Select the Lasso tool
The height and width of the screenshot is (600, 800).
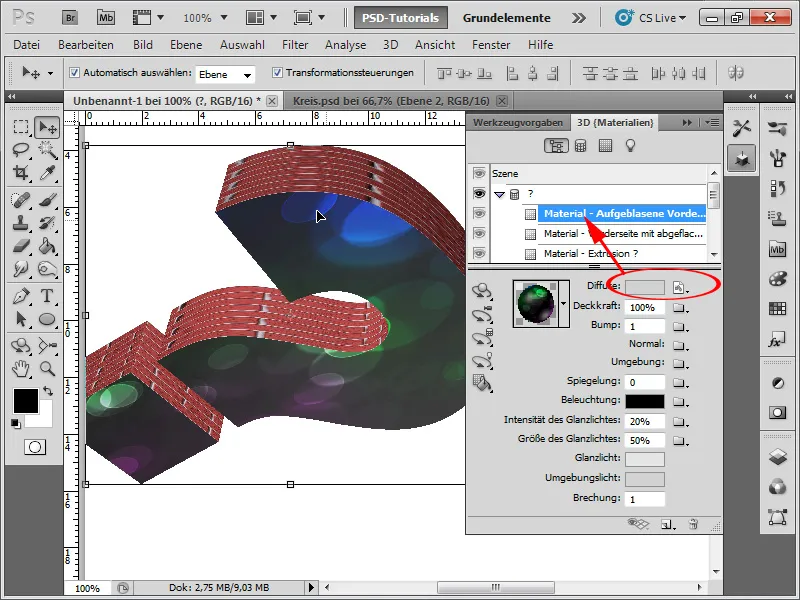[x=20, y=149]
